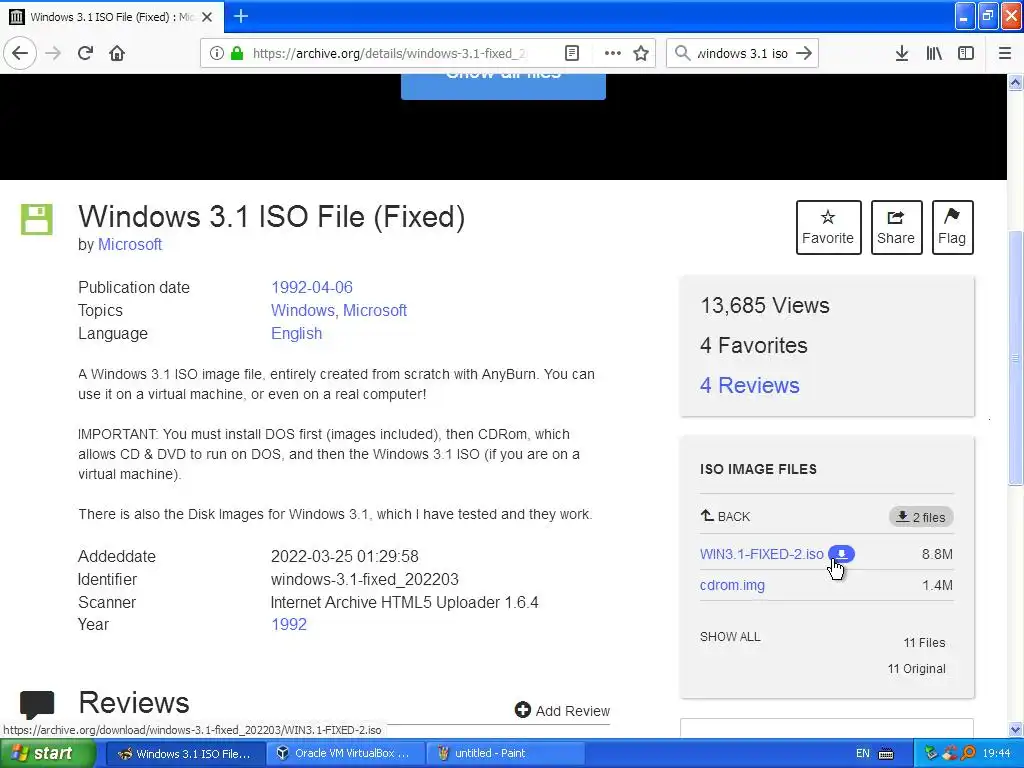This screenshot has height=768, width=1024.
Task: Close the Windows 3.1 ISO File tab
Action: pos(207,17)
